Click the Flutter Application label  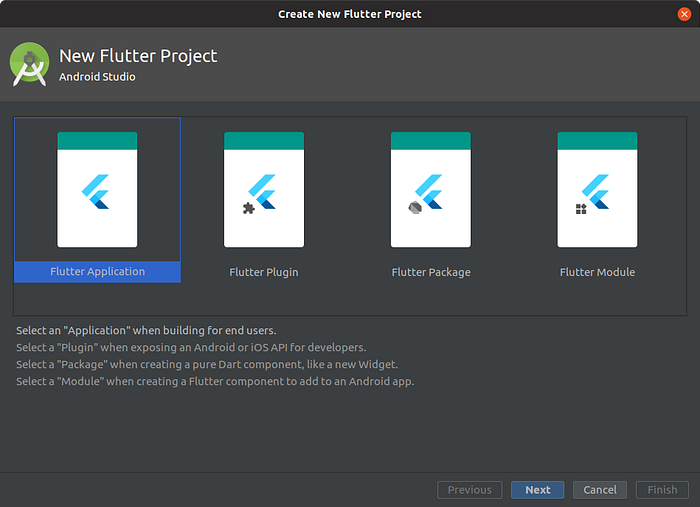click(x=97, y=272)
